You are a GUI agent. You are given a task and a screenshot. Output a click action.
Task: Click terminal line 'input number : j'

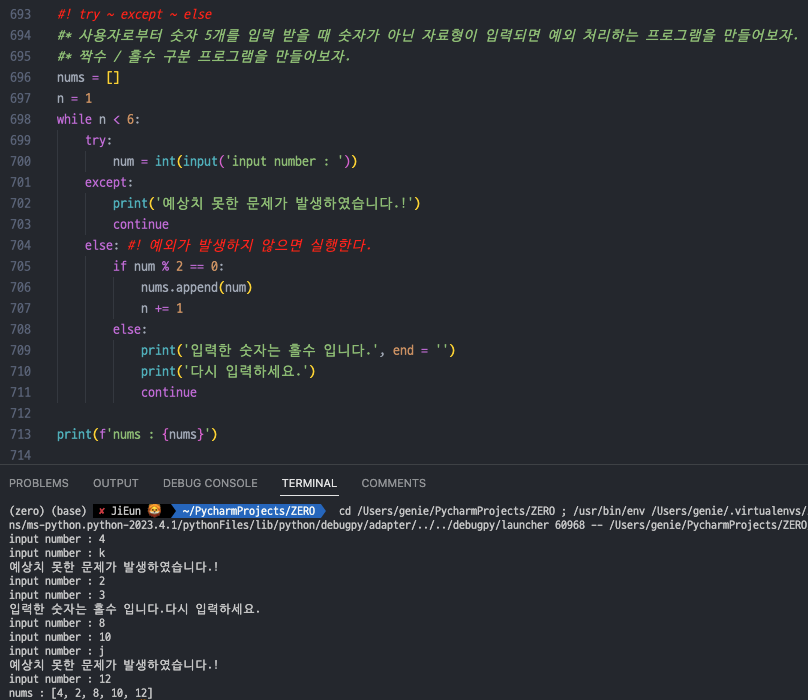click(57, 651)
